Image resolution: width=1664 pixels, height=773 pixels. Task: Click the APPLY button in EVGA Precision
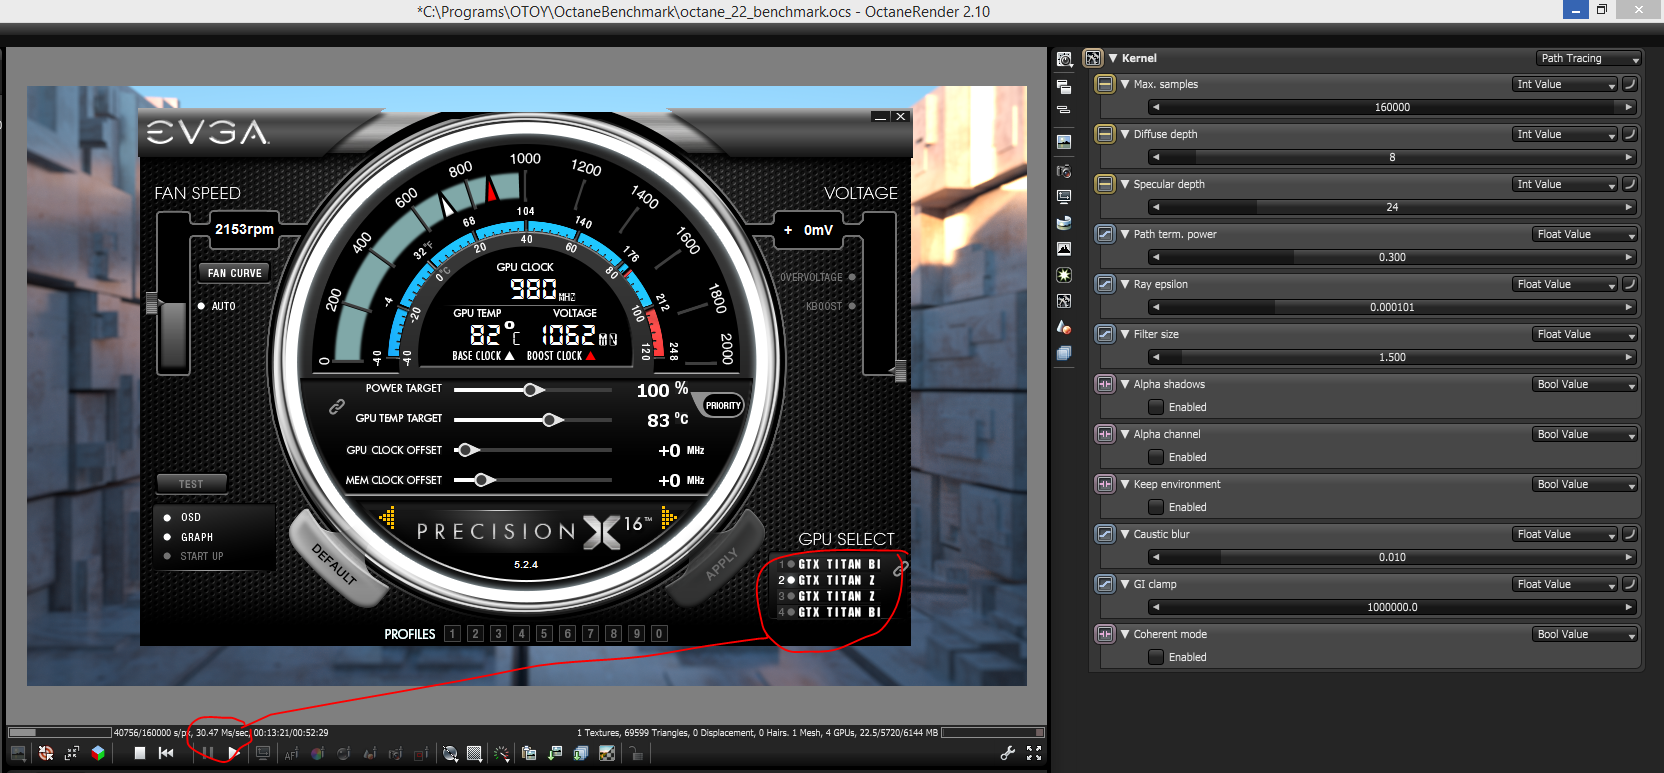tap(720, 563)
